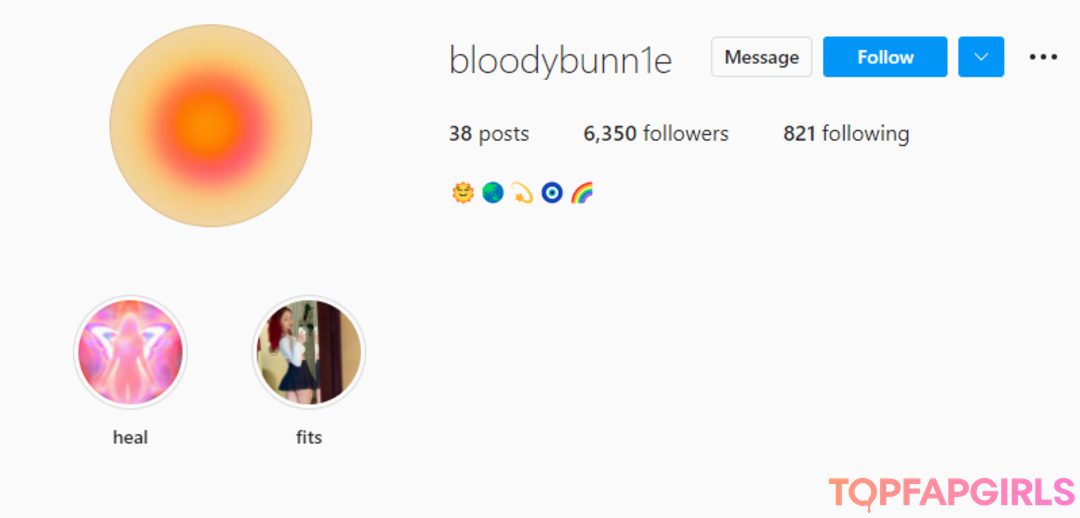Image resolution: width=1080 pixels, height=518 pixels.
Task: Click the bloodybunn1e username heading
Action: click(x=560, y=61)
